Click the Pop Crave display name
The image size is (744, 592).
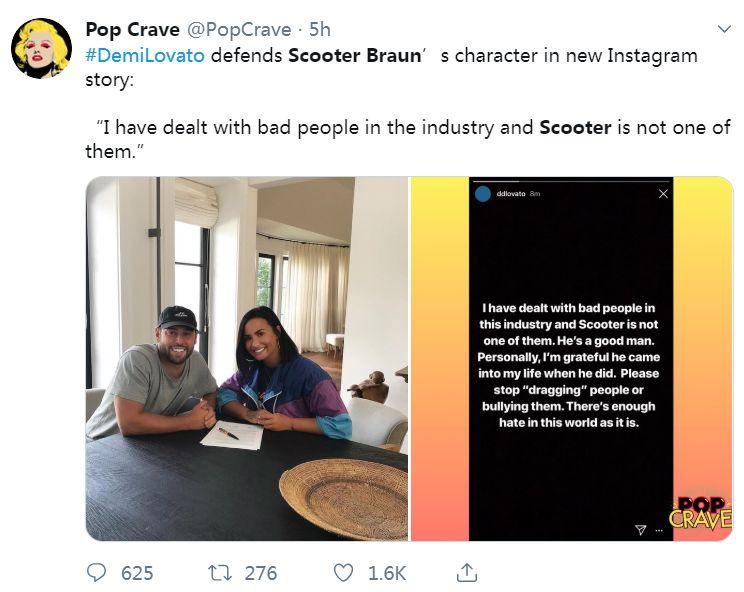coord(132,29)
